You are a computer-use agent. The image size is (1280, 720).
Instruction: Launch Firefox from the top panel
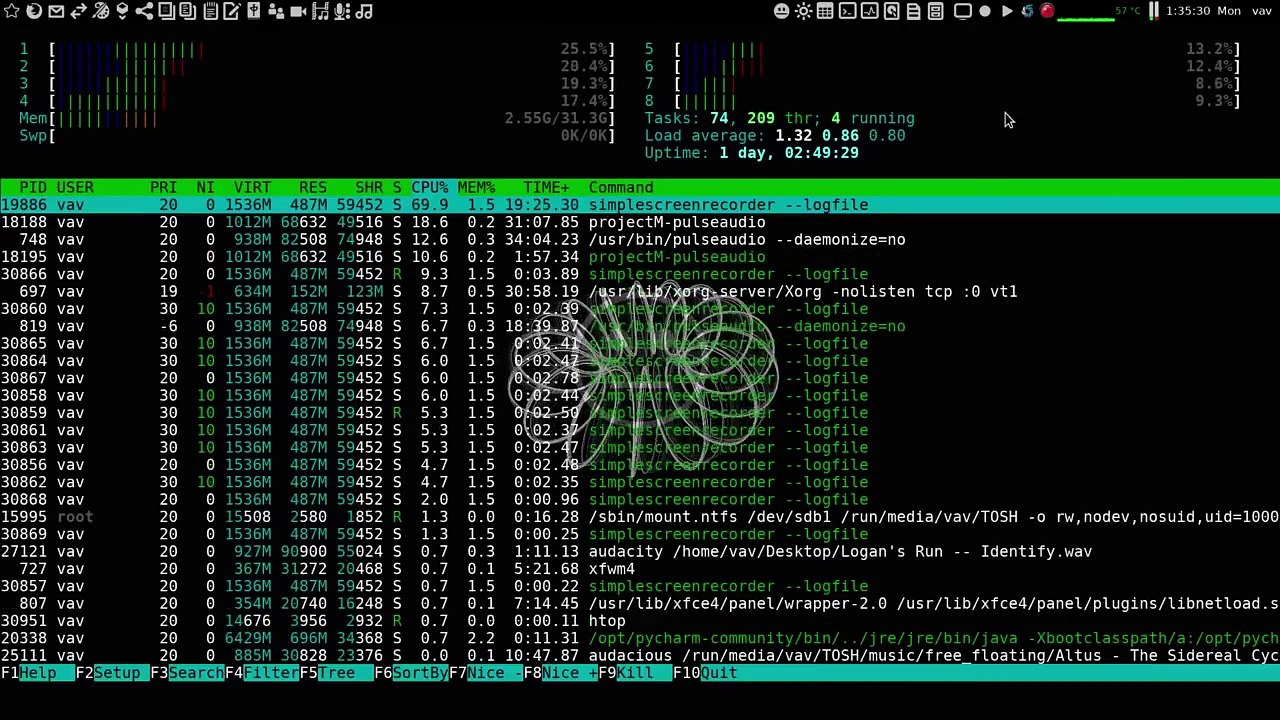pos(34,11)
